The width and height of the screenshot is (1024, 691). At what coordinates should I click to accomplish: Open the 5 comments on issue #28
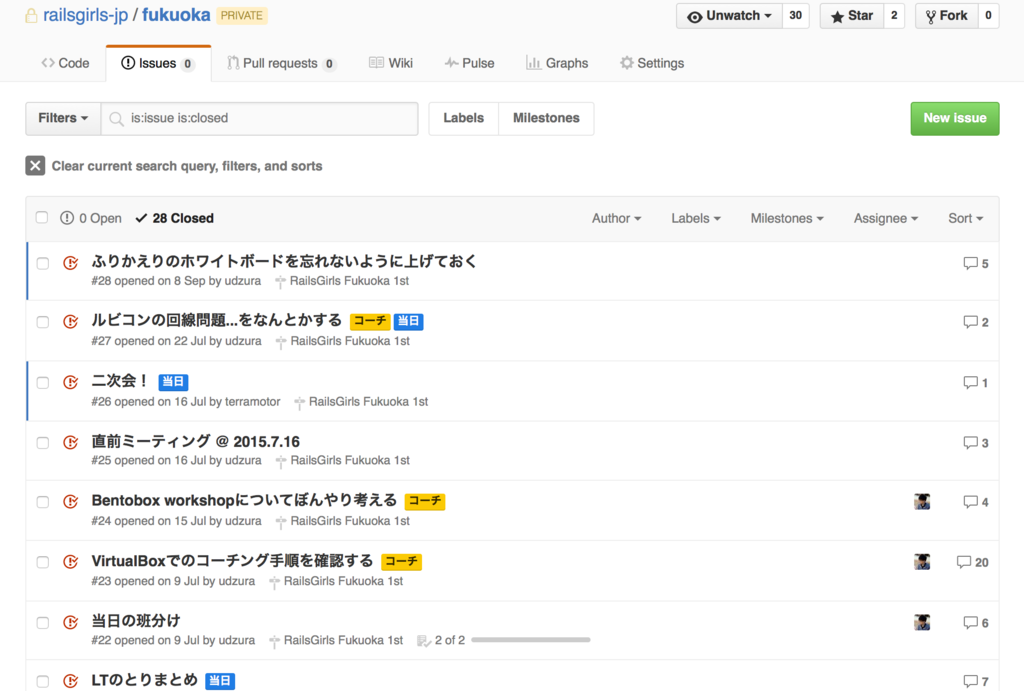tap(976, 263)
